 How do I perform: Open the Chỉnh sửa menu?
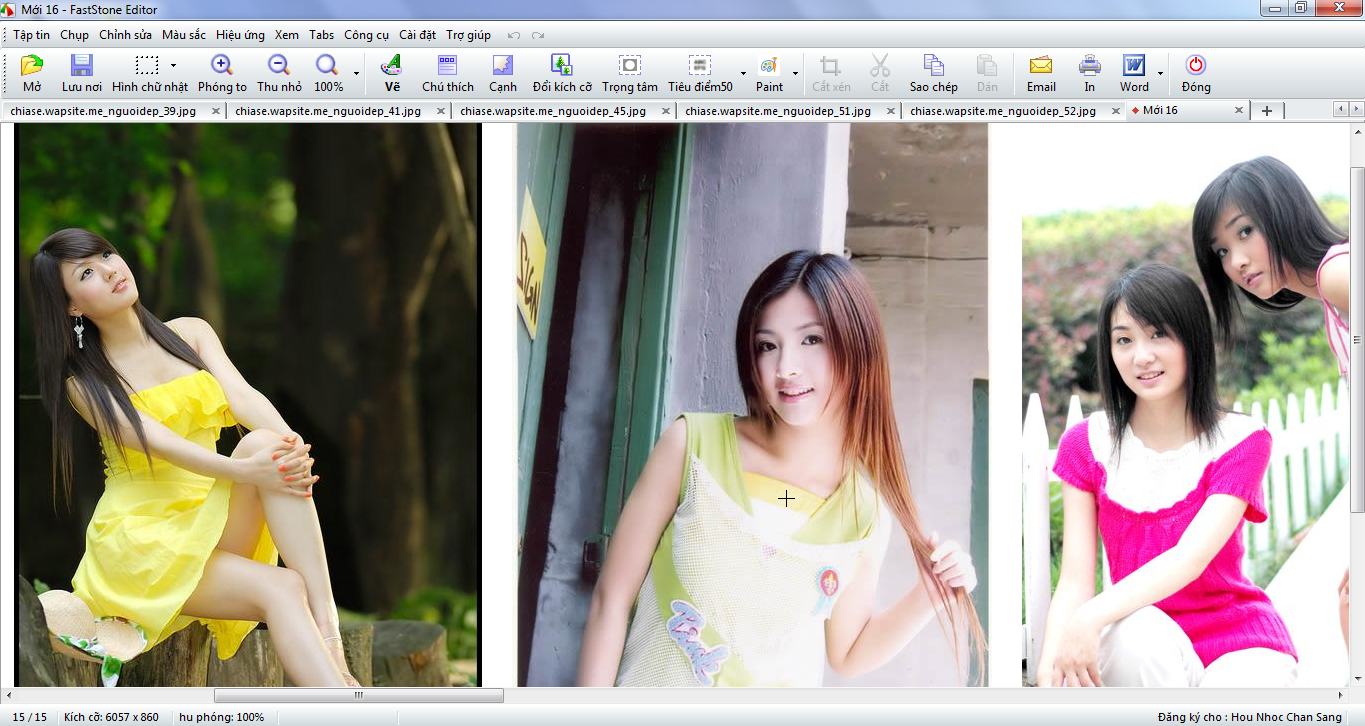(x=125, y=35)
